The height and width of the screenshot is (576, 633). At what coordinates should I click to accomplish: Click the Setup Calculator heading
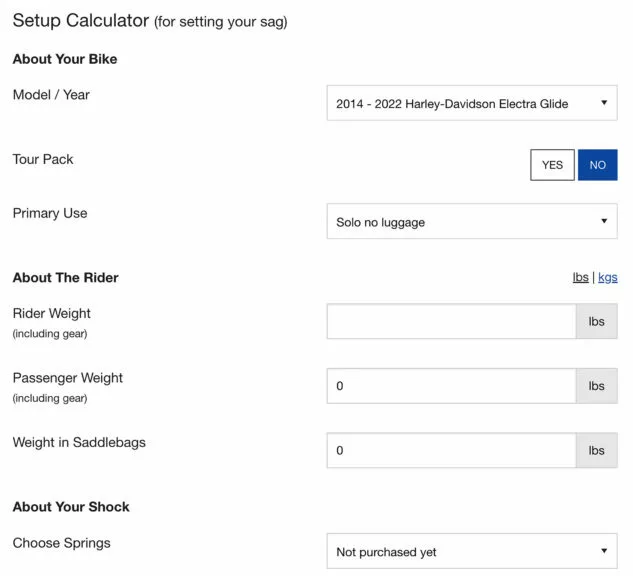click(x=150, y=21)
